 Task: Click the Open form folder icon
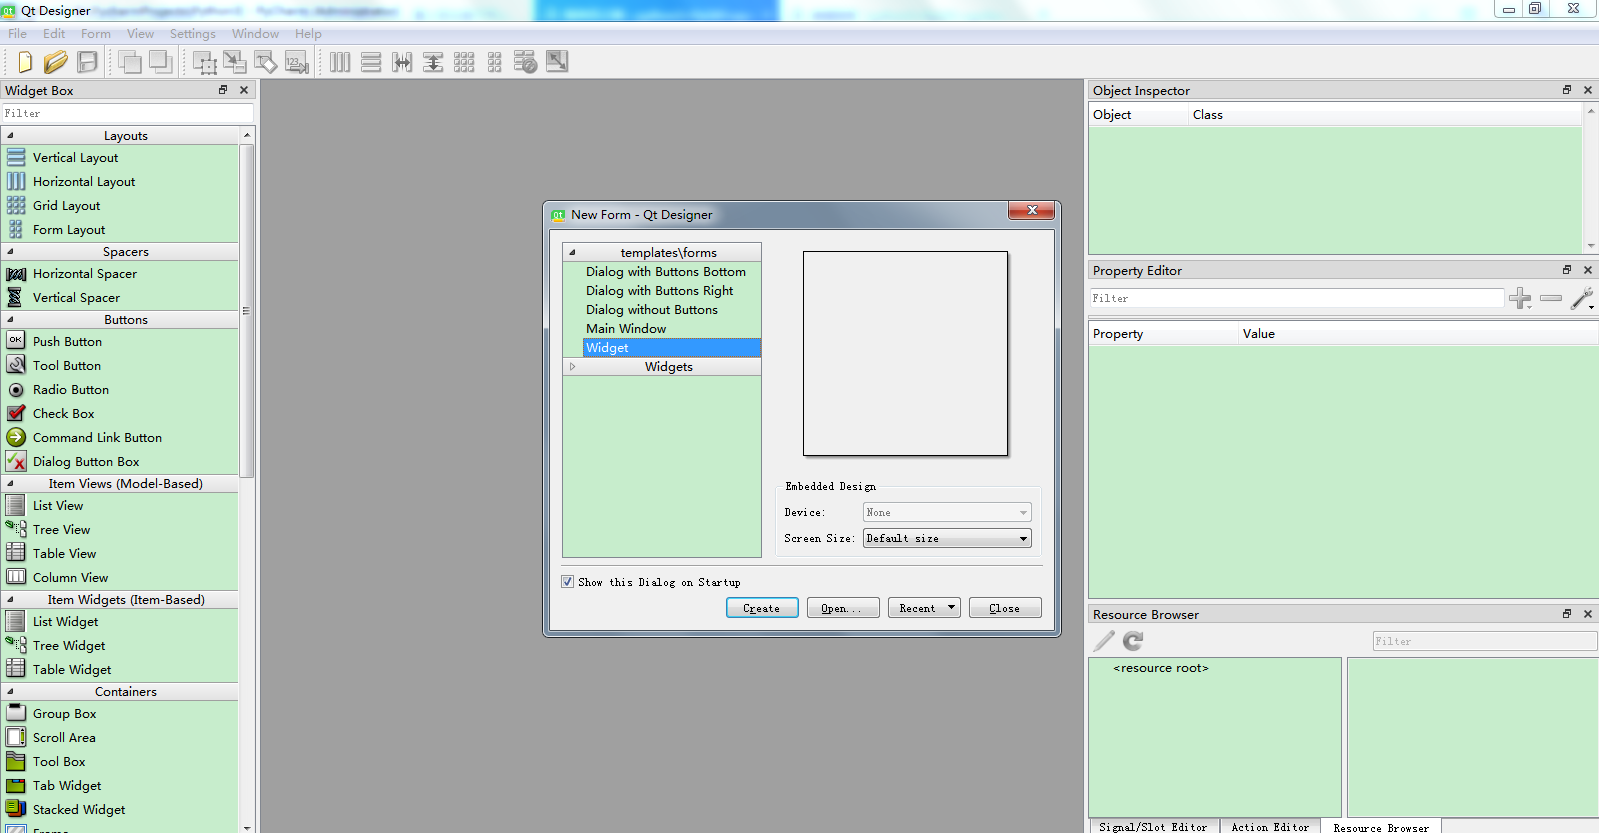pos(56,62)
